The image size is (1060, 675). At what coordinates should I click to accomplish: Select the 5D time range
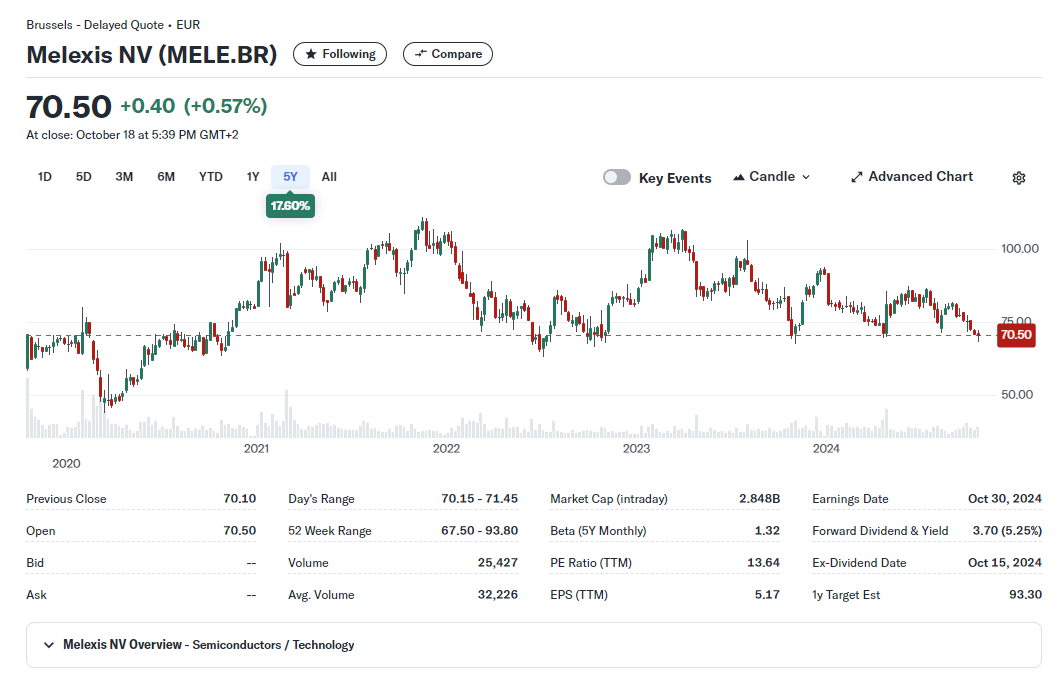tap(84, 177)
